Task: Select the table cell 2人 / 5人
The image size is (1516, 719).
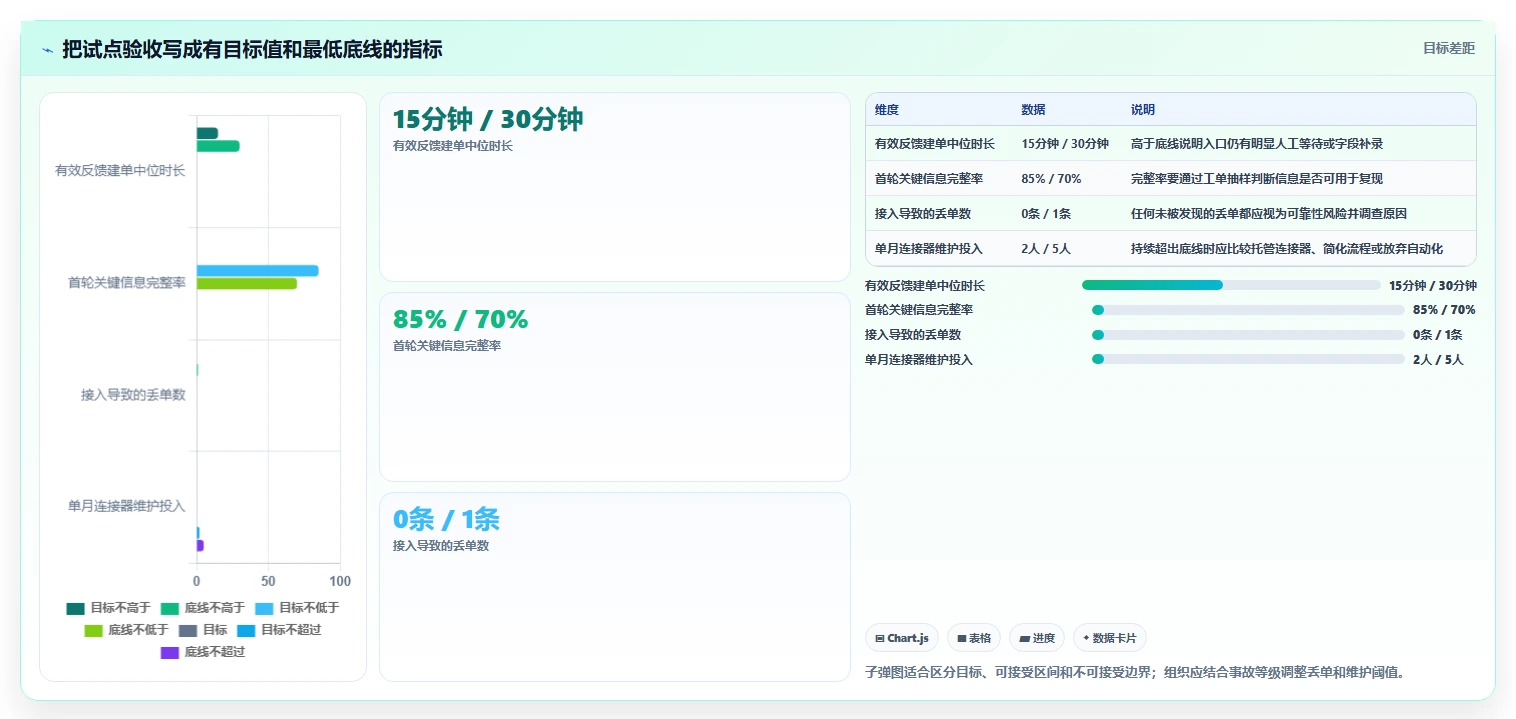Action: click(x=1046, y=249)
